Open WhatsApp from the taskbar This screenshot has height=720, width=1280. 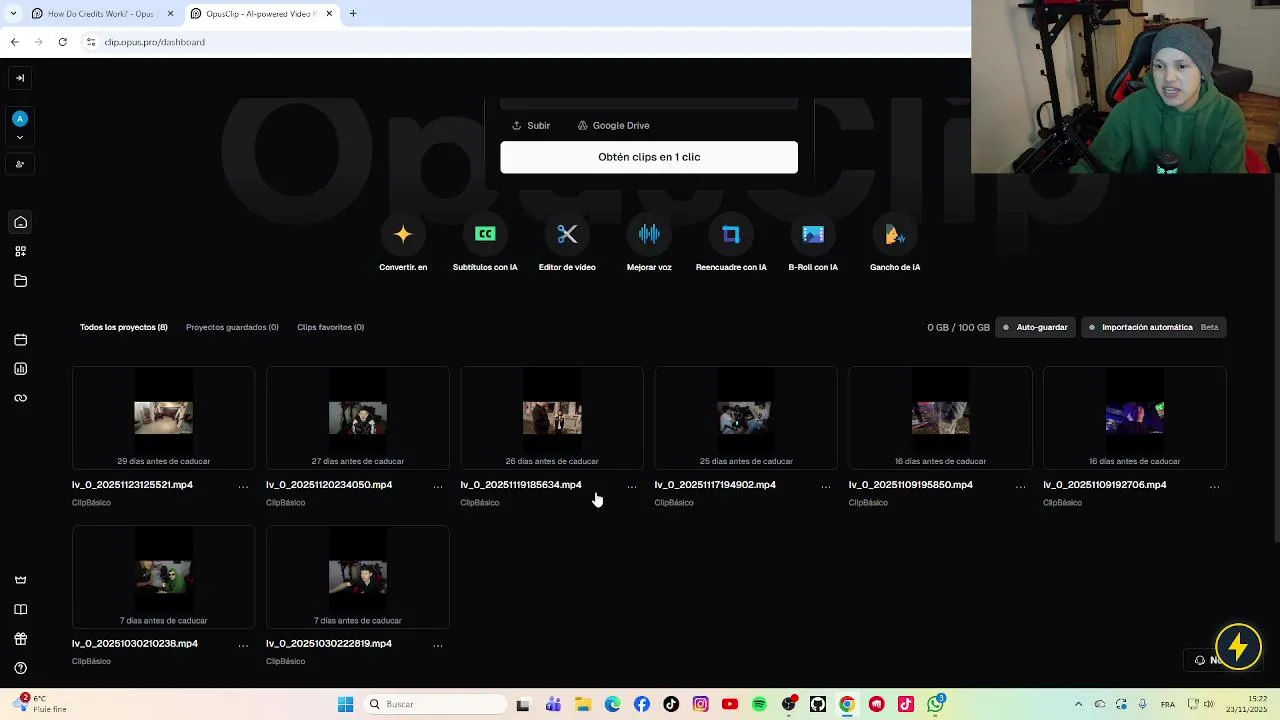(935, 704)
